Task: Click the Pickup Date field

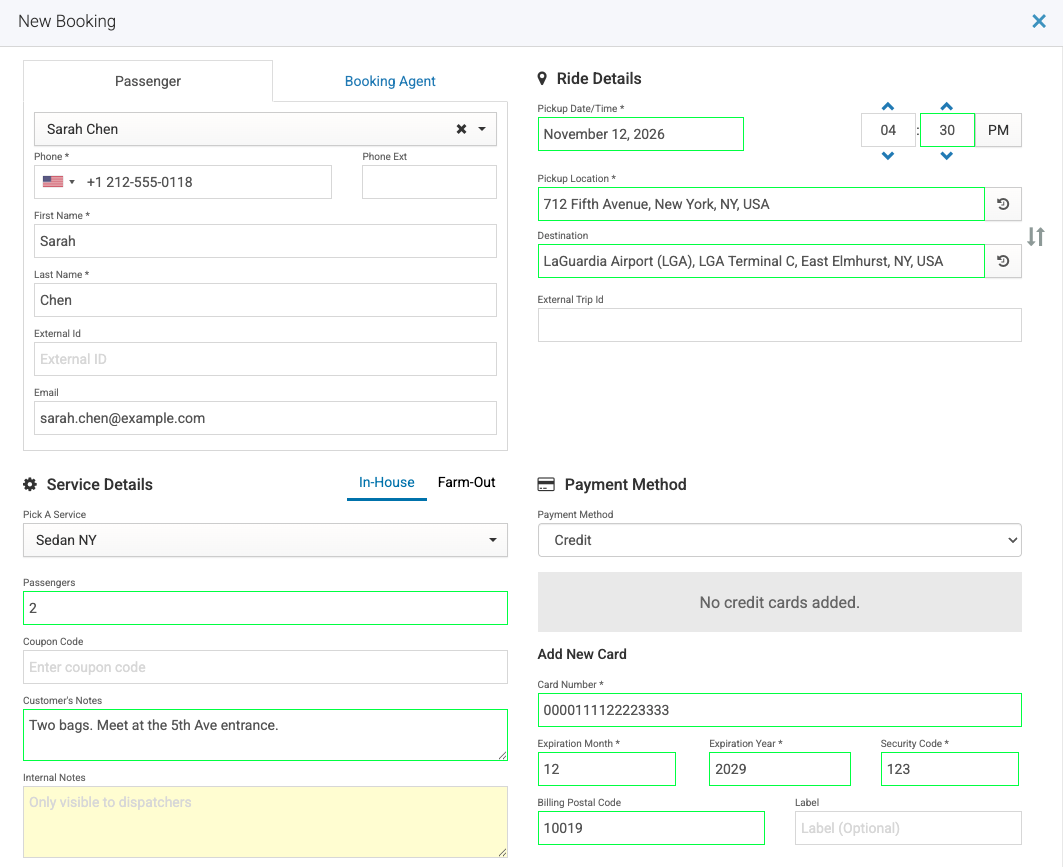Action: pyautogui.click(x=641, y=134)
